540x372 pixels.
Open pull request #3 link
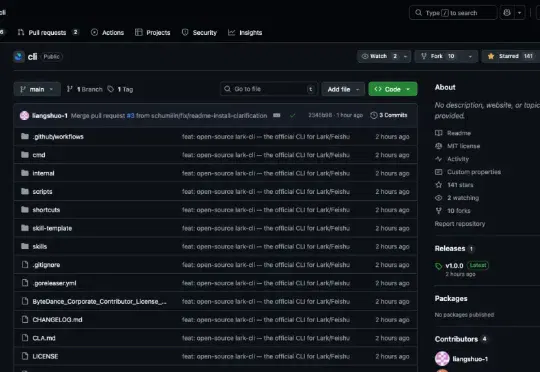[x=131, y=115]
